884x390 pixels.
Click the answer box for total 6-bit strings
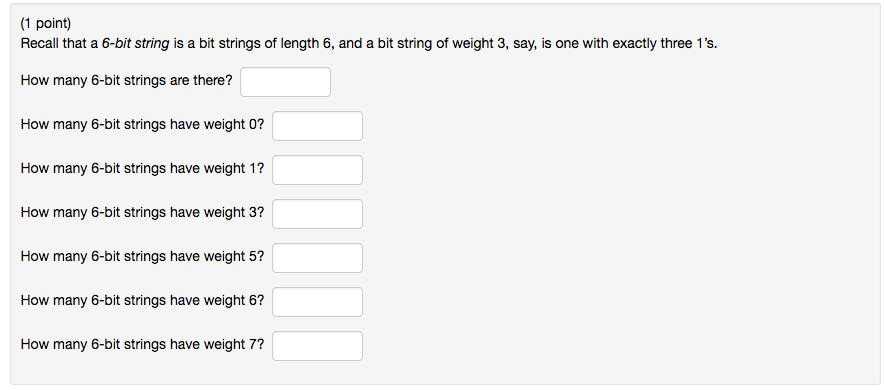pyautogui.click(x=285, y=82)
